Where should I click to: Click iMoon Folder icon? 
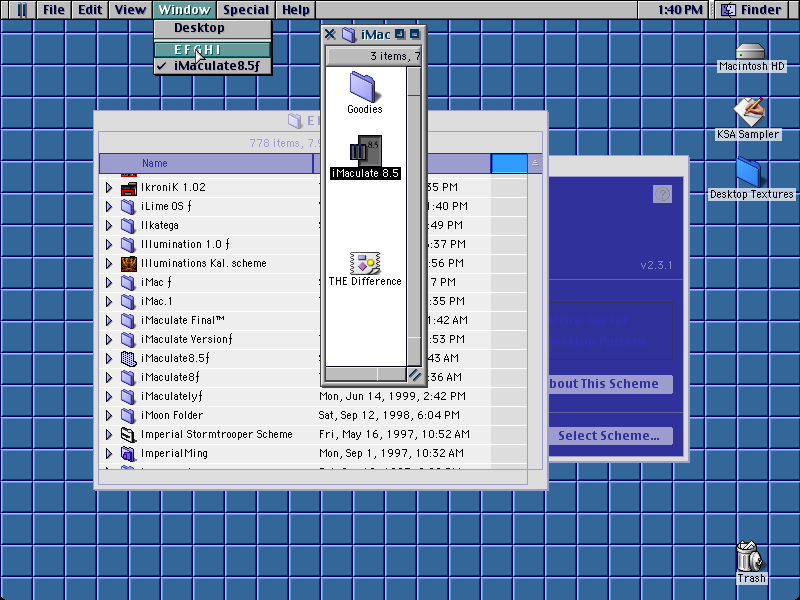coord(129,415)
